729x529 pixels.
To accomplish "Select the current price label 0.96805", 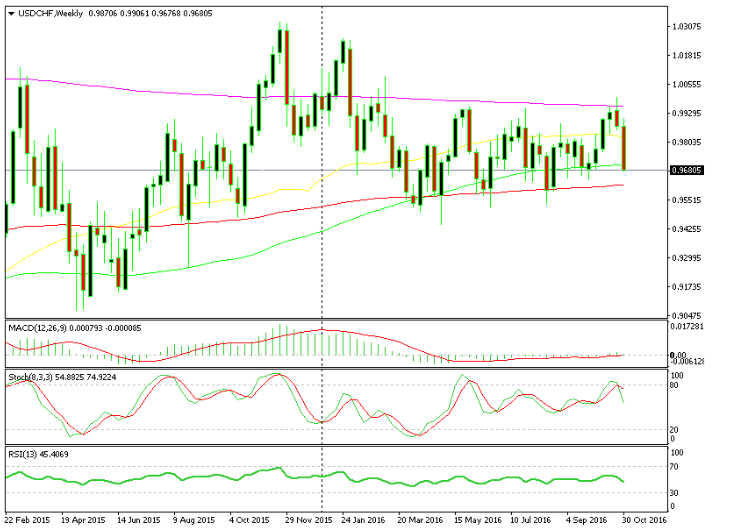I will tap(687, 171).
